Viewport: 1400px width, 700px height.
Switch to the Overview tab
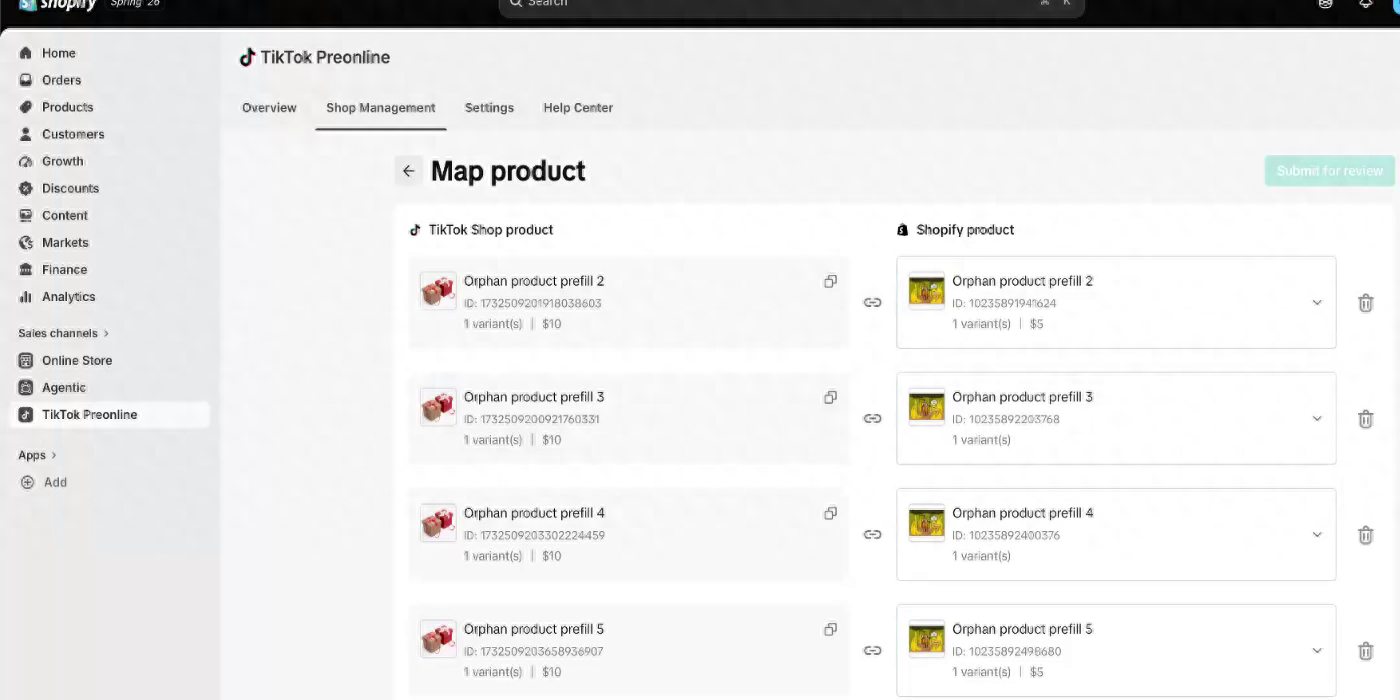point(269,108)
